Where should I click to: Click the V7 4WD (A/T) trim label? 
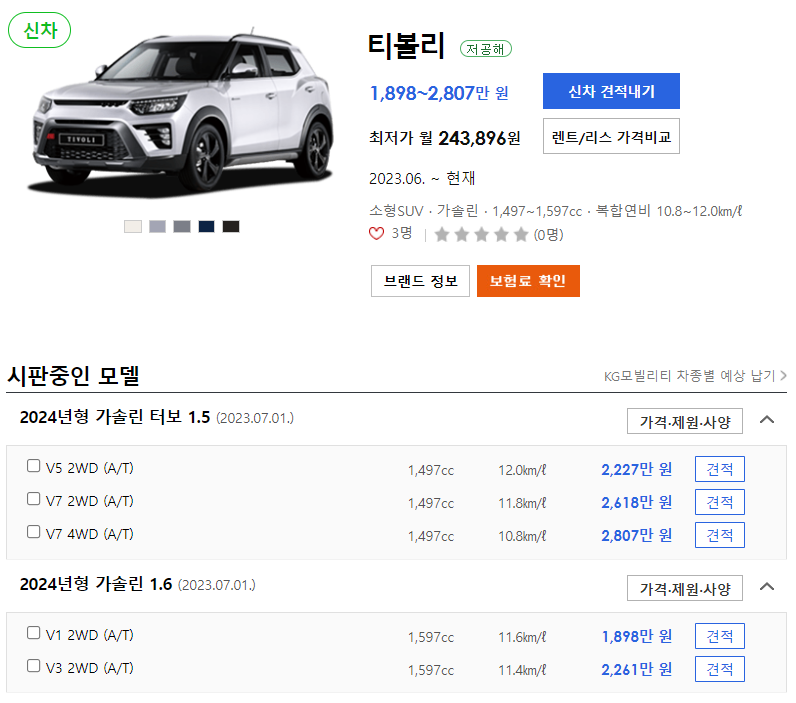(x=89, y=534)
